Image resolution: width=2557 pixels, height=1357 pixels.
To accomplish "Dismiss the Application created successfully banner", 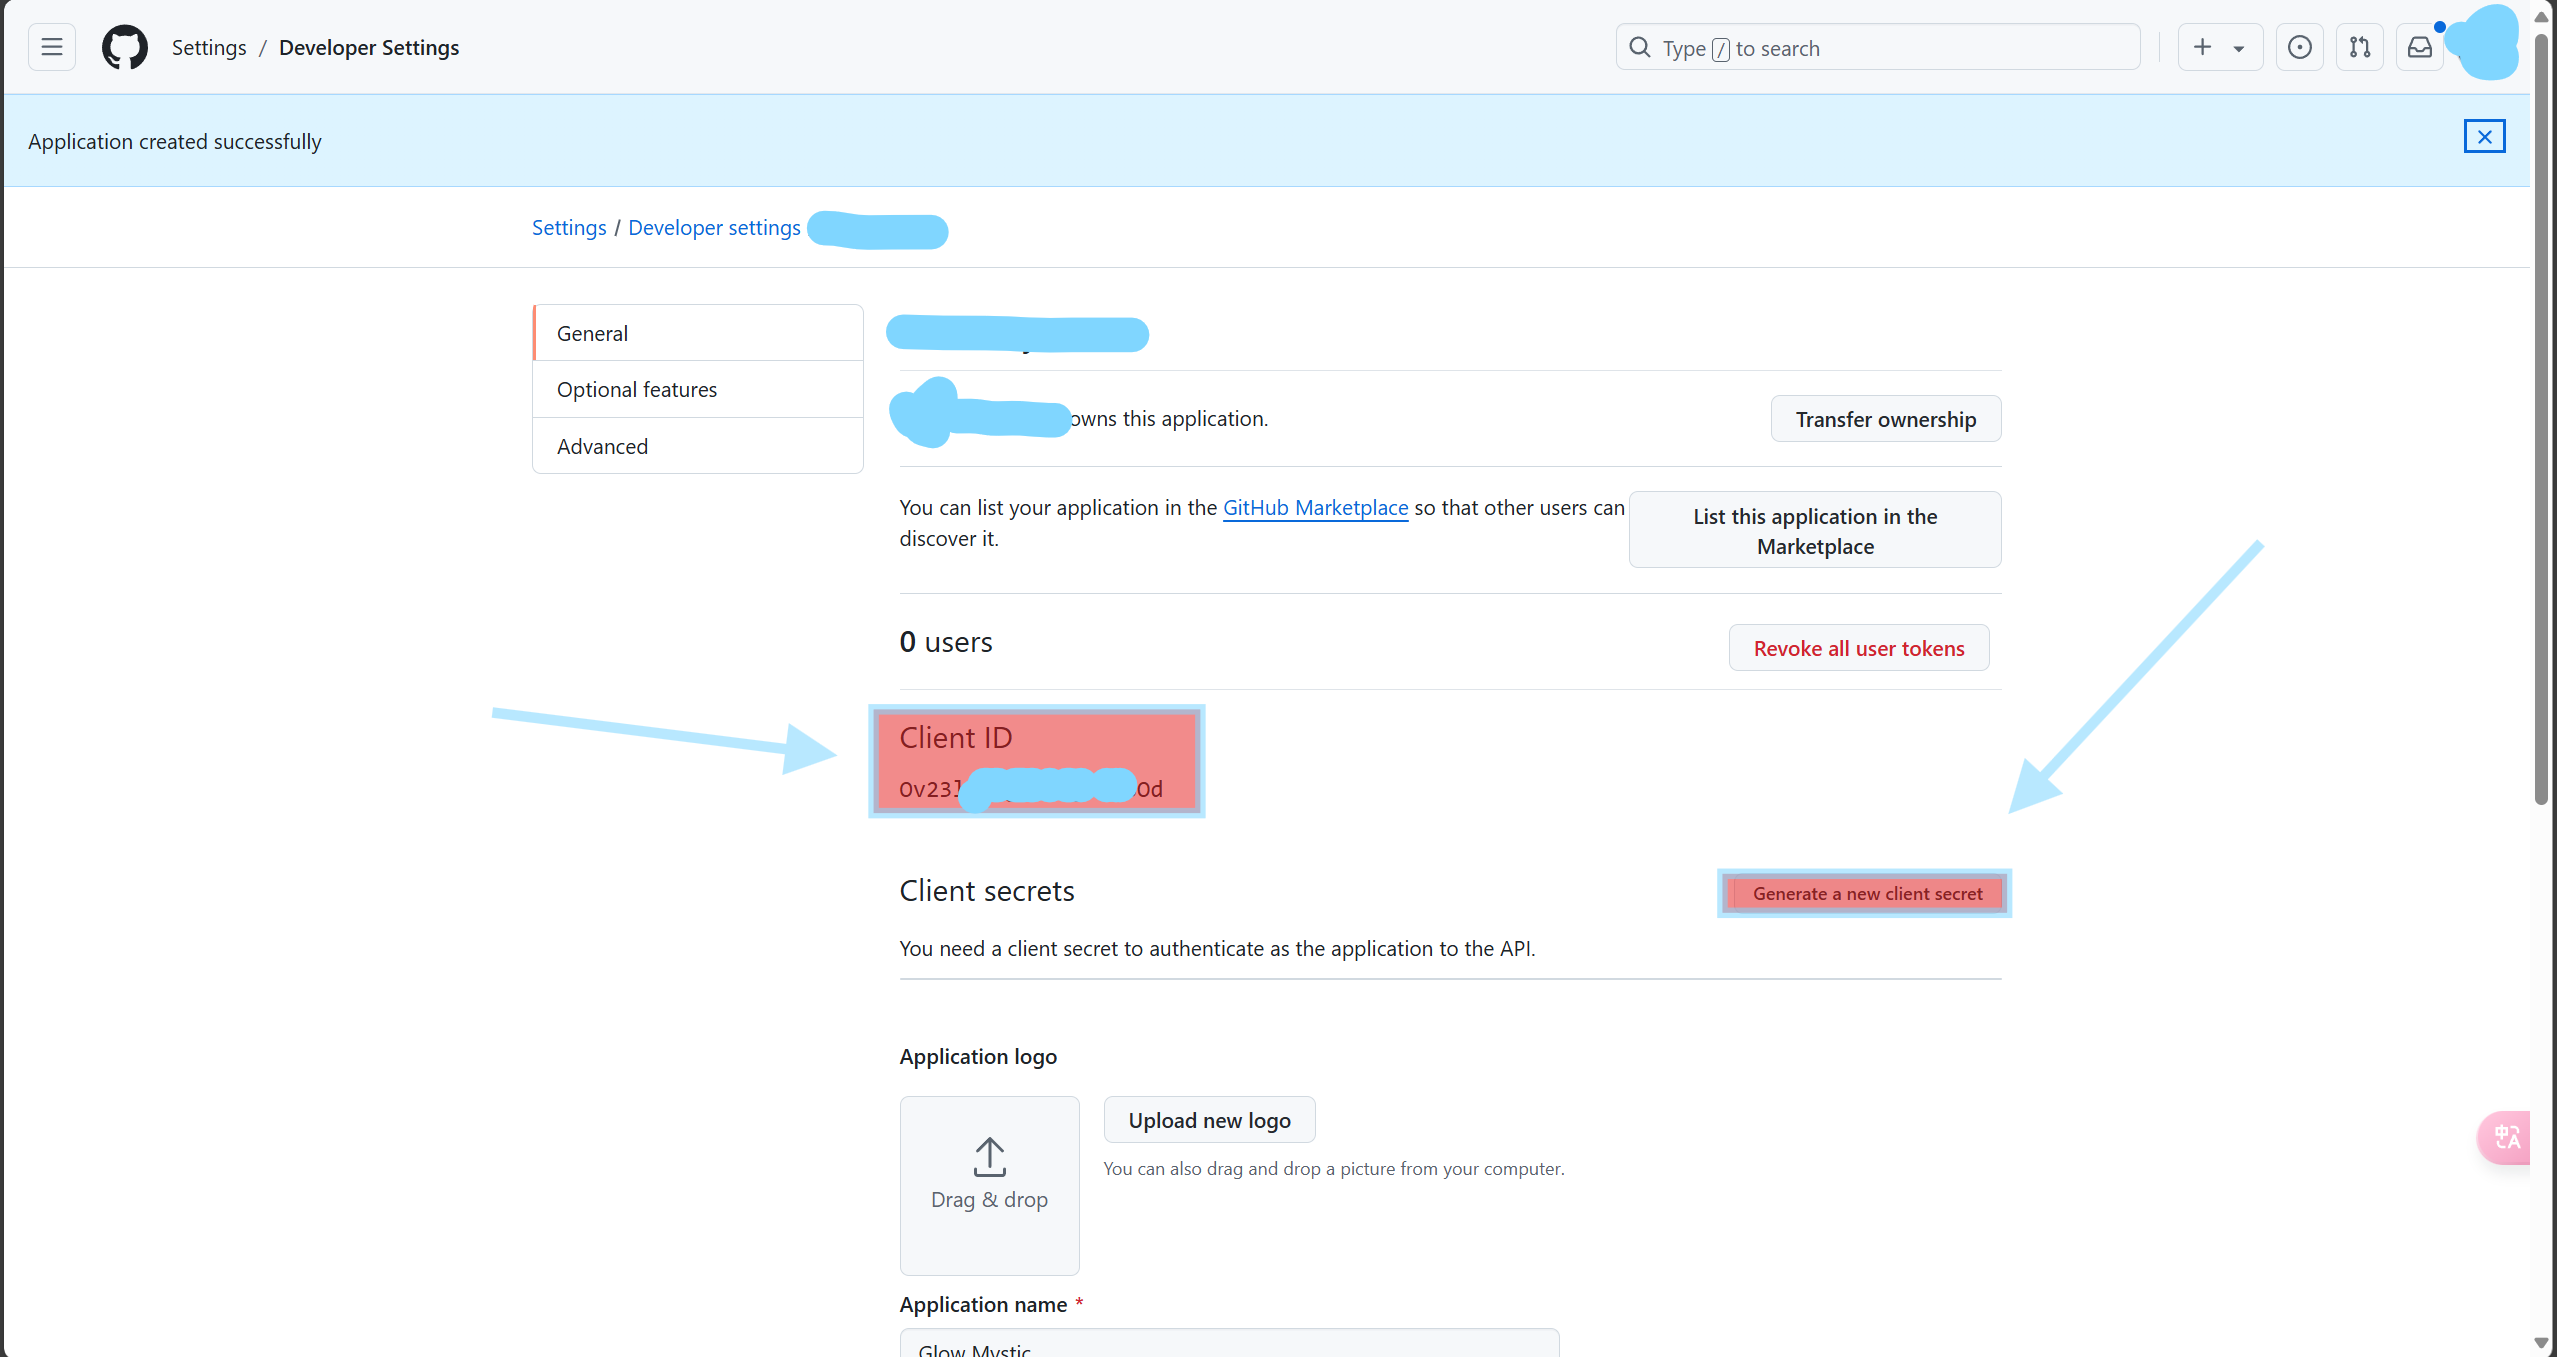I will click(x=2484, y=137).
